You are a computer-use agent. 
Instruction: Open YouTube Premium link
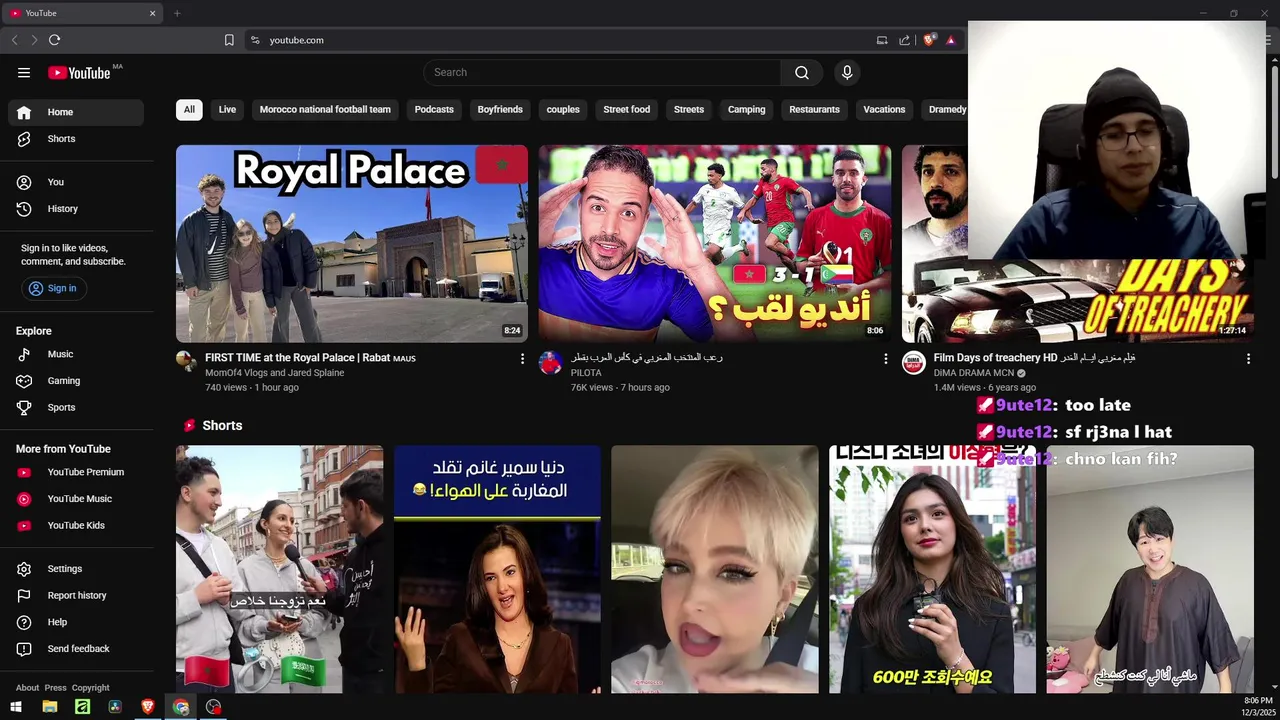coord(76,472)
